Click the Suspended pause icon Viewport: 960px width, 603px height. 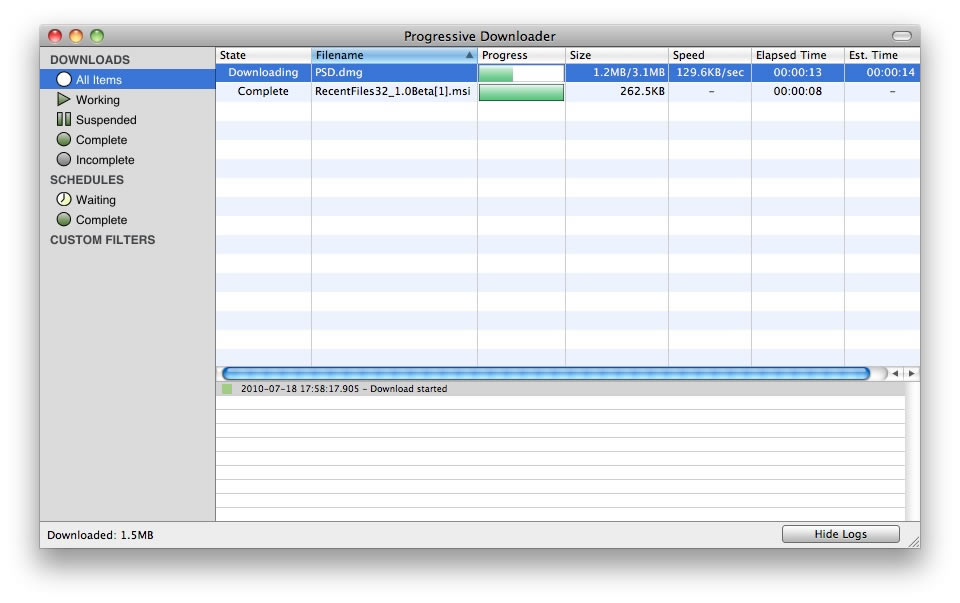coord(64,119)
